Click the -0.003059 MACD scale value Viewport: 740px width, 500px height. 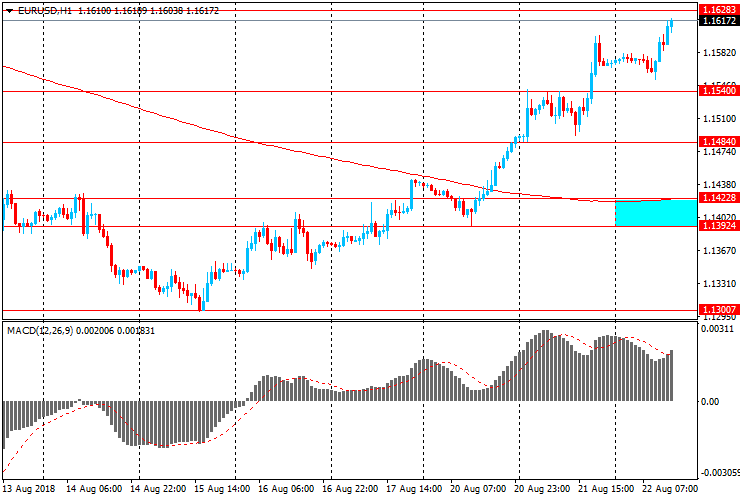click(720, 473)
